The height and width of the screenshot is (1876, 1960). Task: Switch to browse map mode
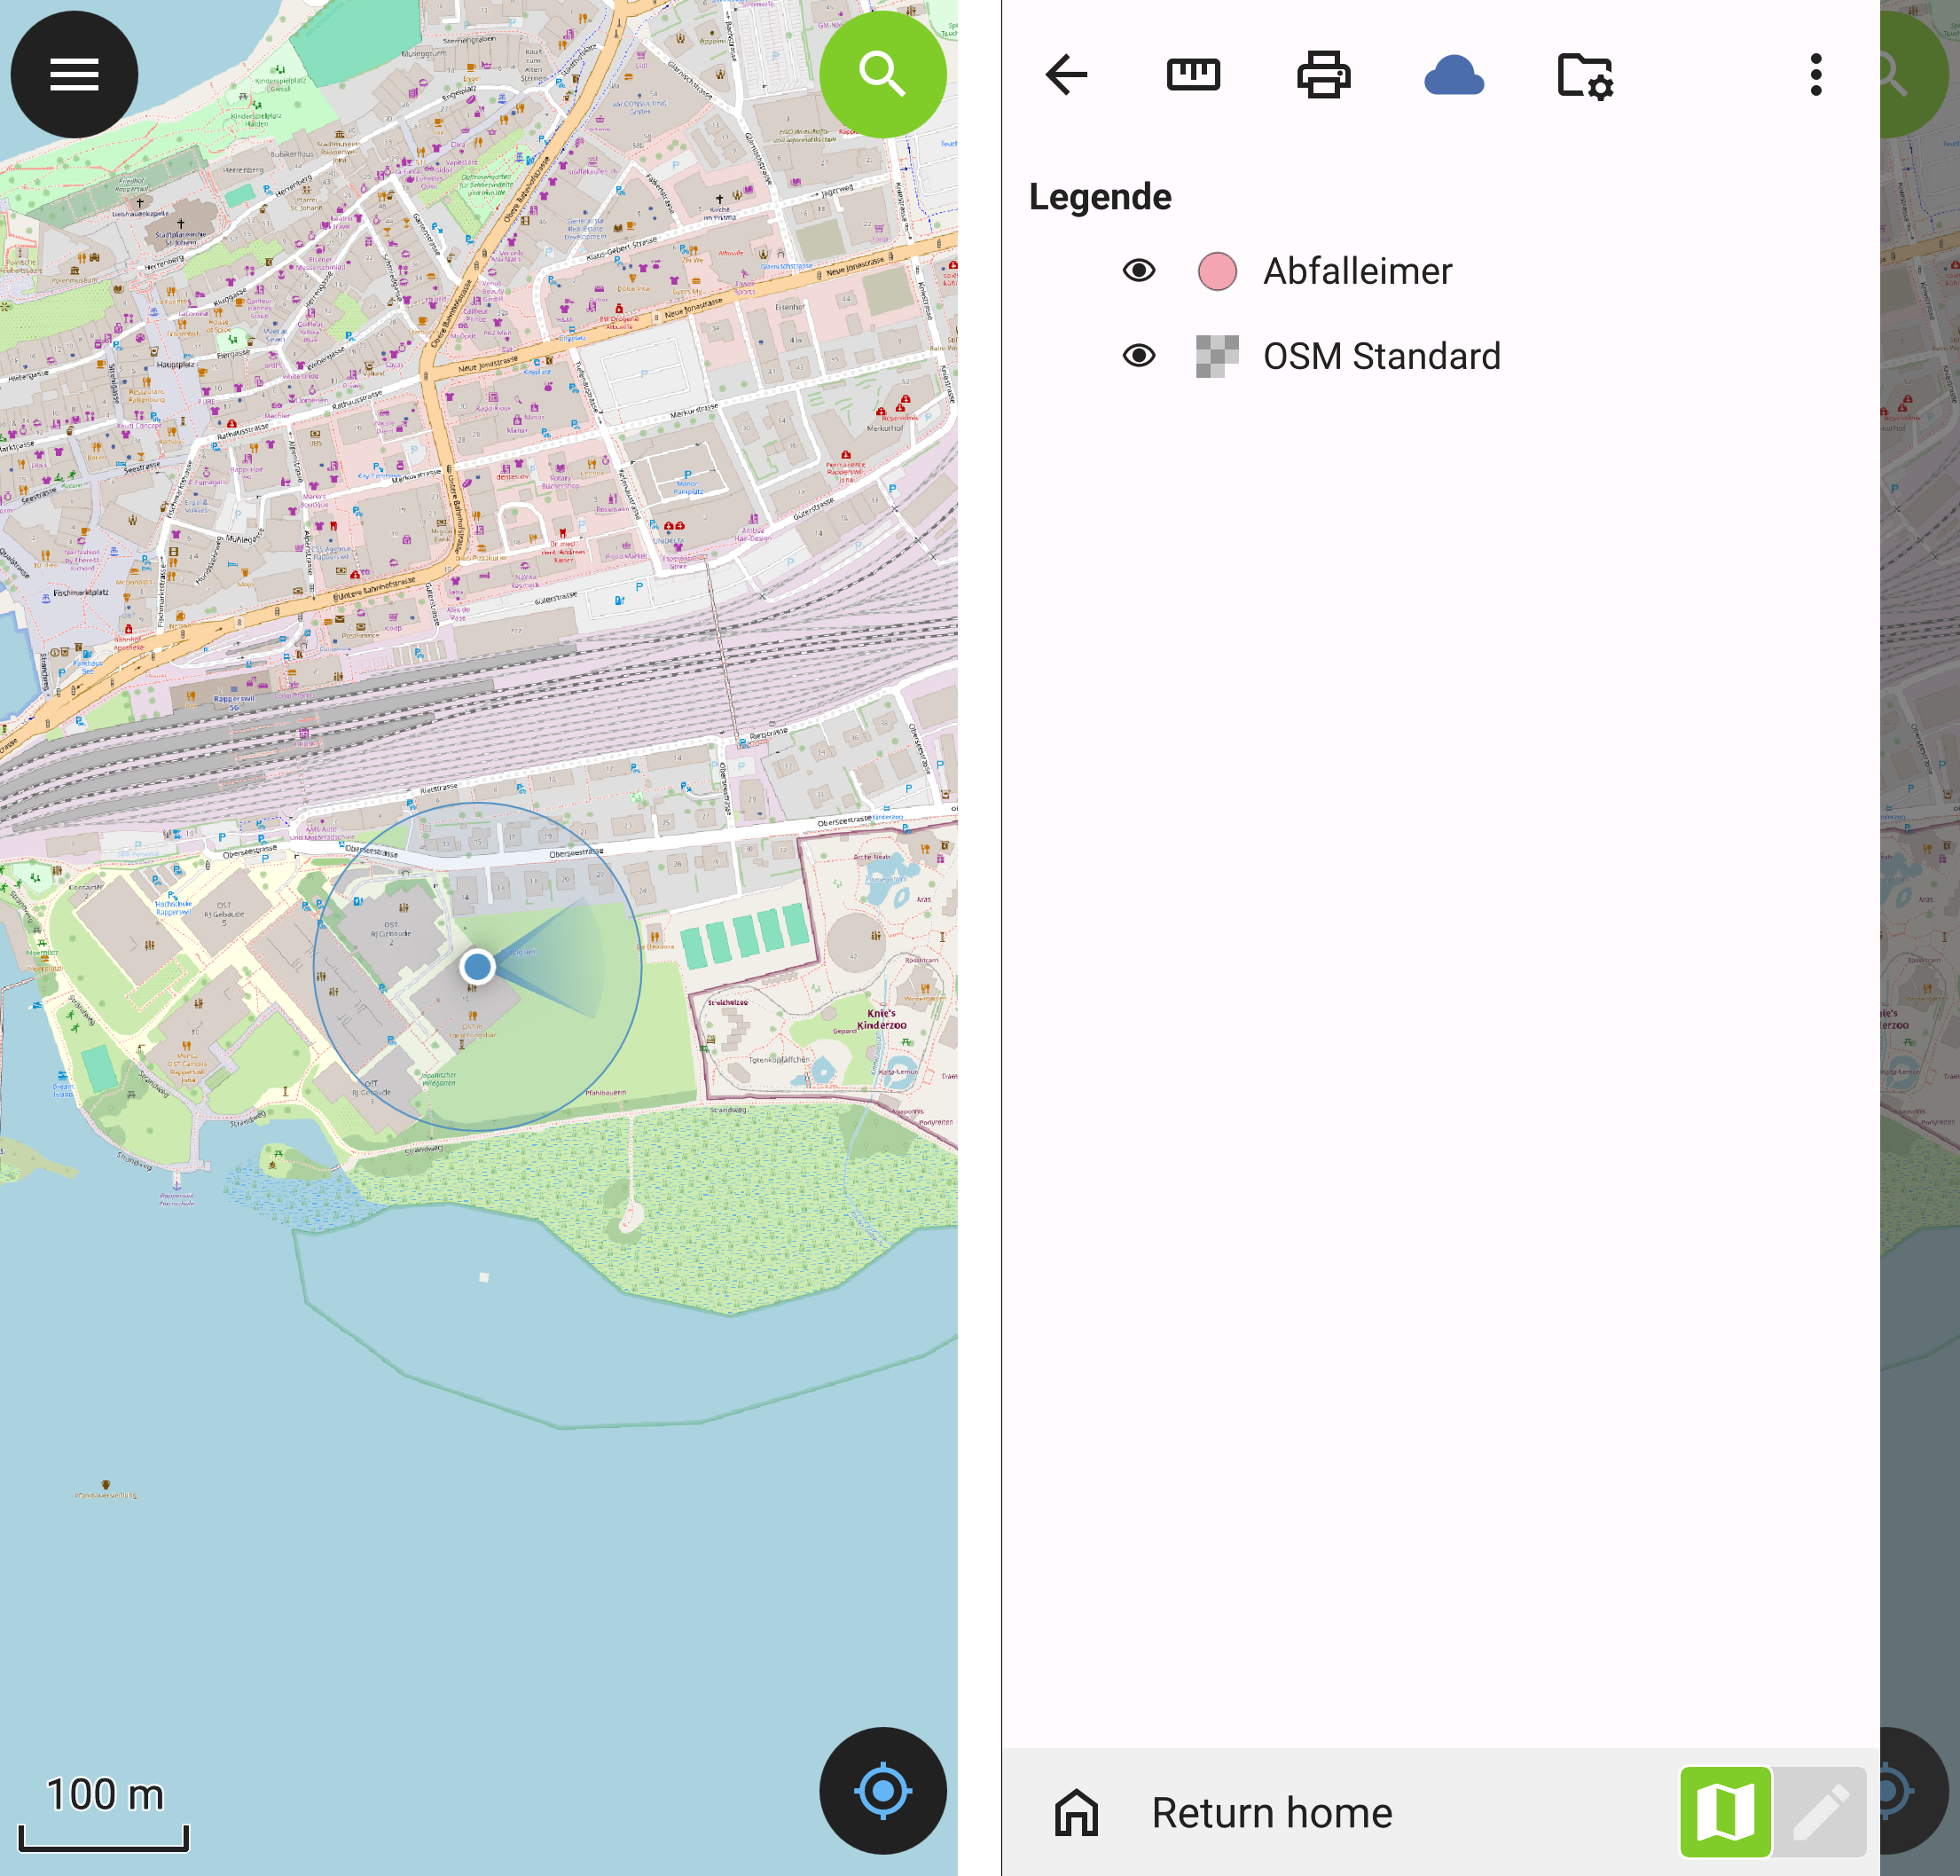1725,1812
